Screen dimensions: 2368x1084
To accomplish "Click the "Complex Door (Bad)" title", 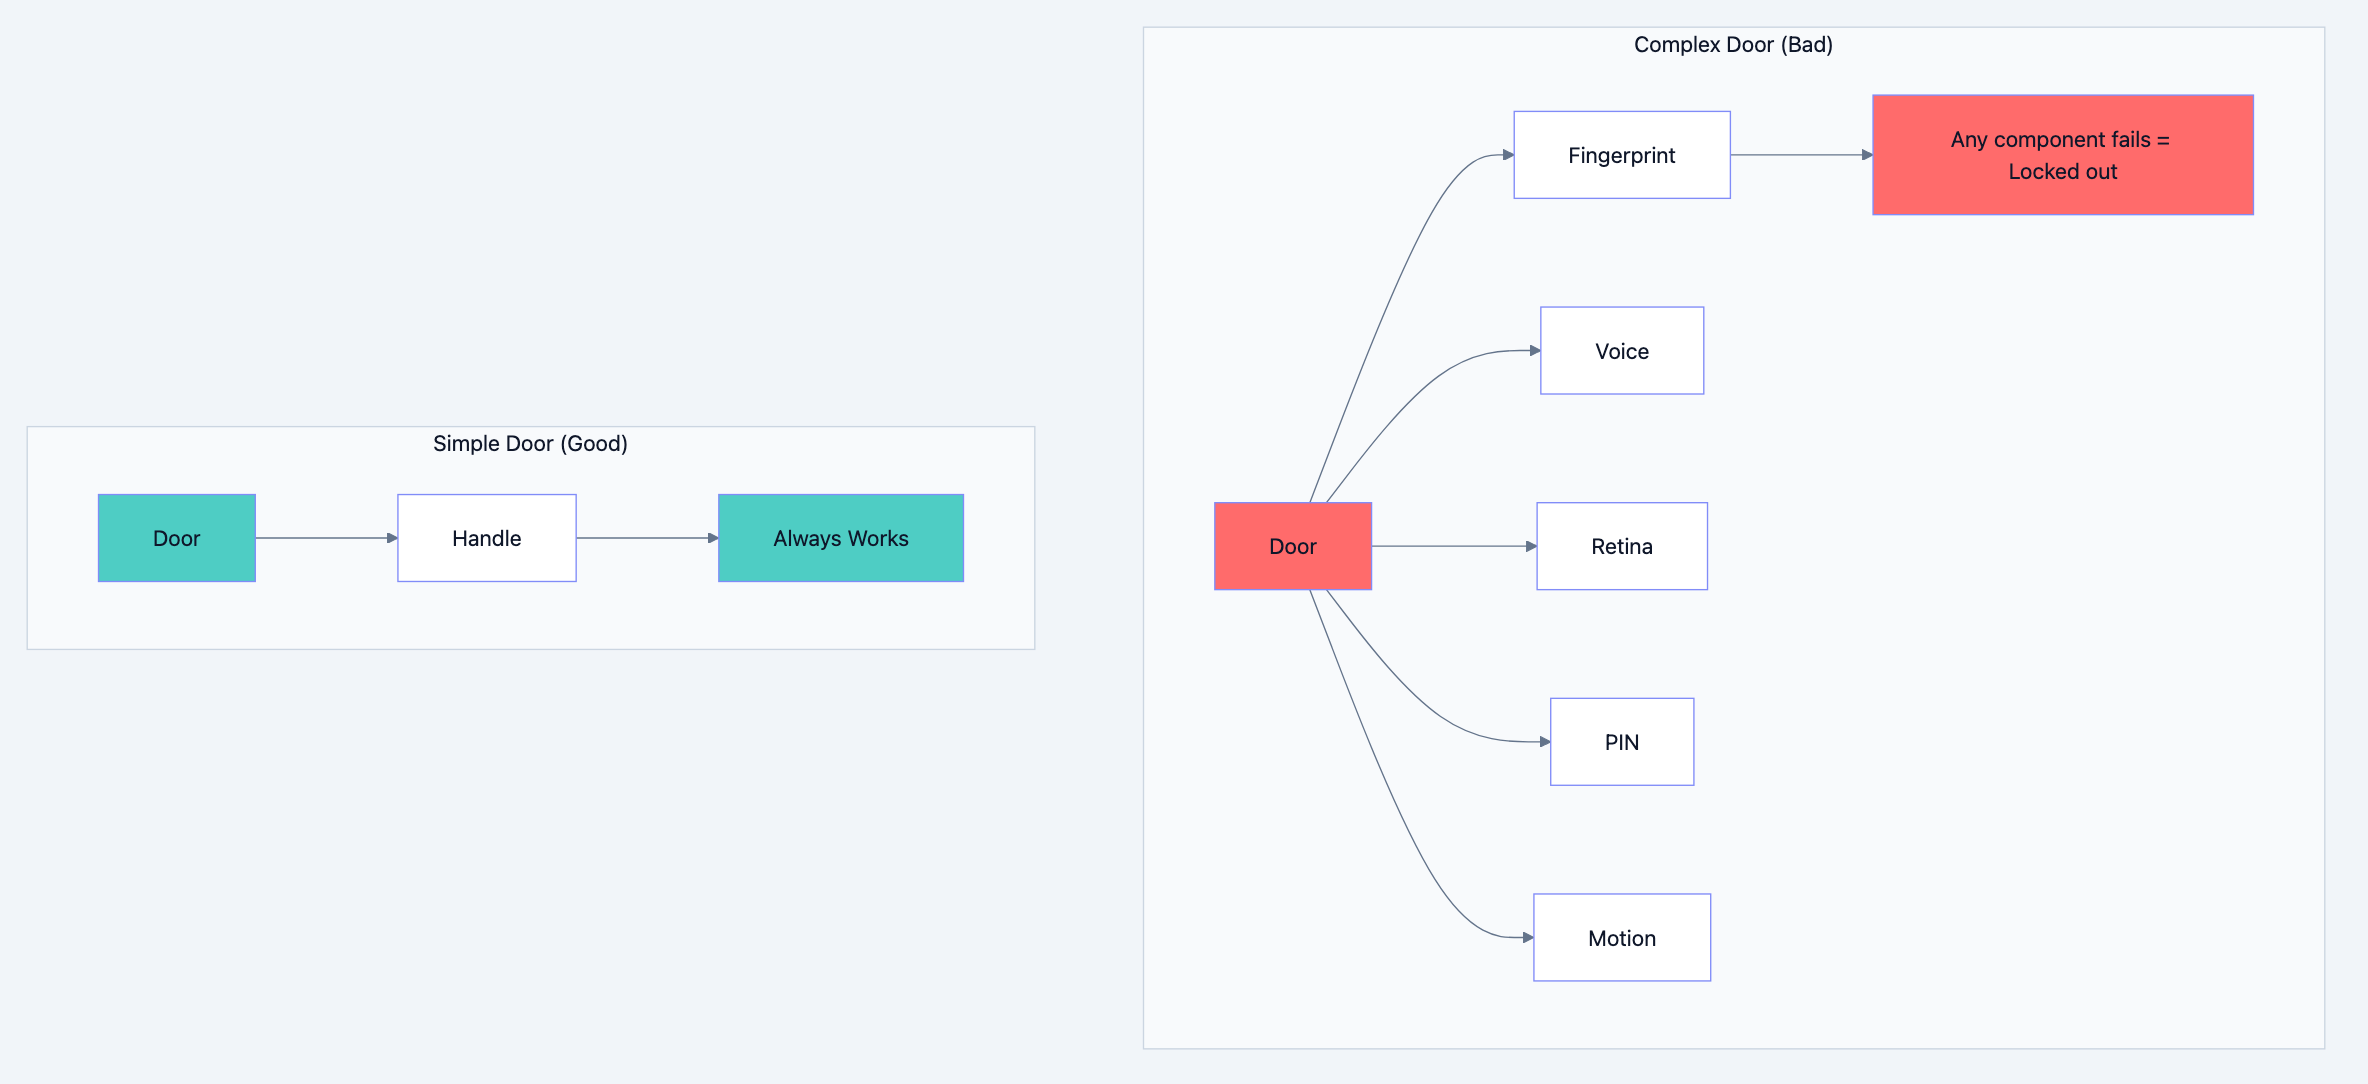I will [1734, 44].
